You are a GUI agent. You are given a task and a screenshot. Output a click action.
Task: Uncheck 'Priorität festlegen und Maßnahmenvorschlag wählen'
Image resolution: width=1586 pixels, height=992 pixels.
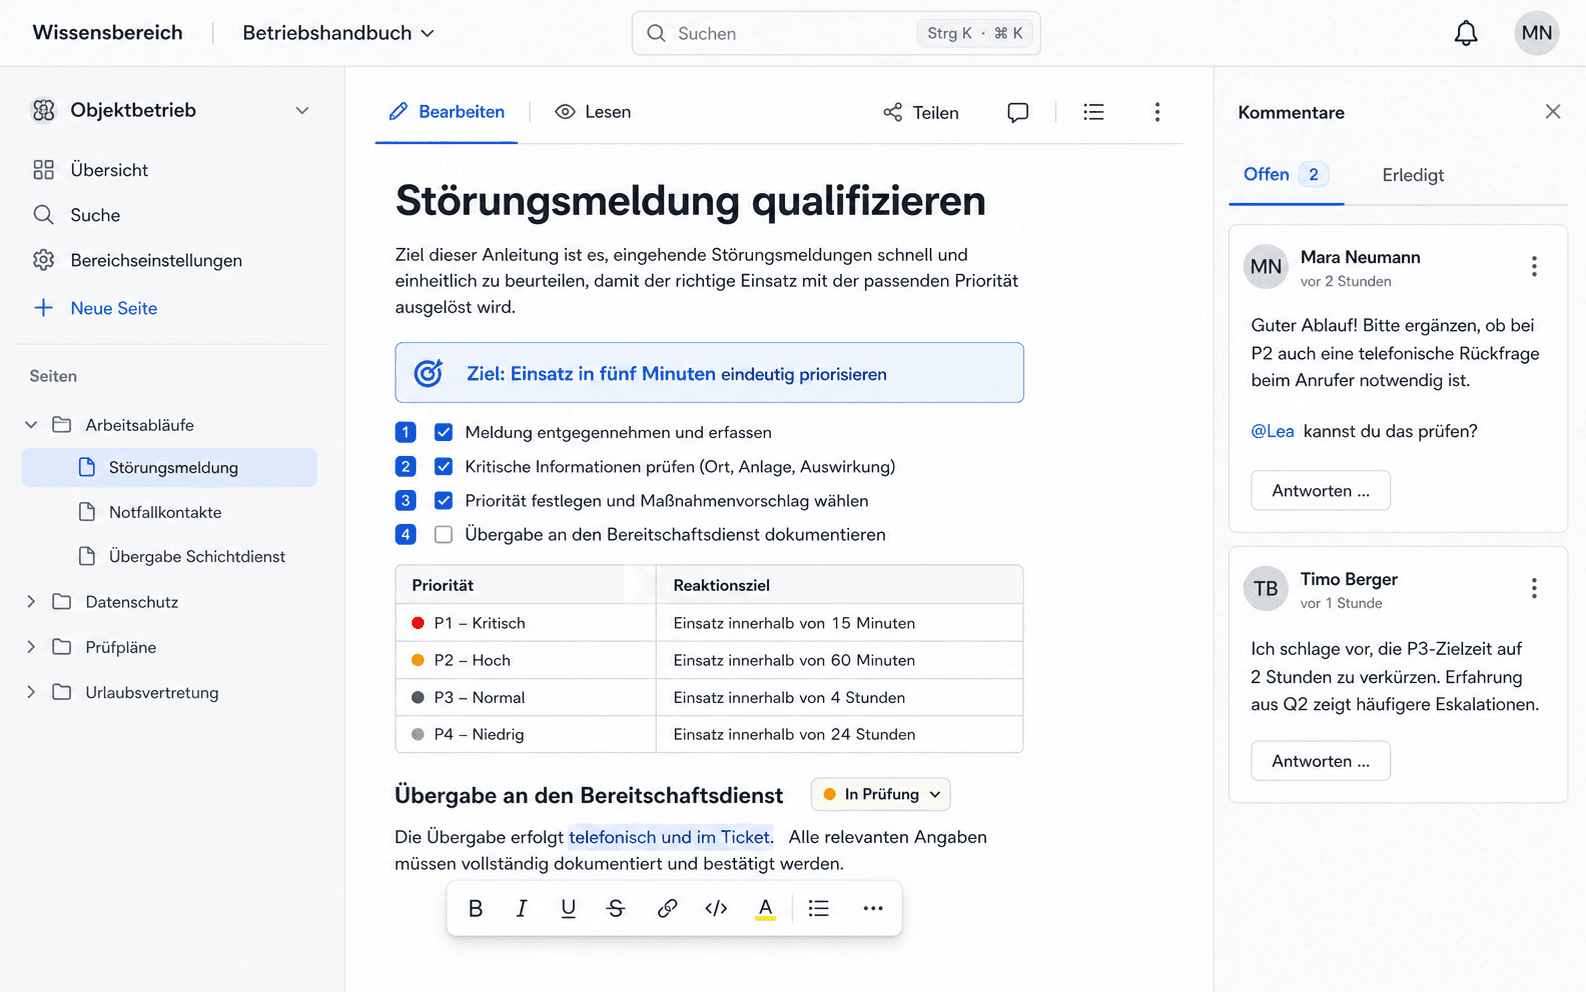pyautogui.click(x=443, y=500)
